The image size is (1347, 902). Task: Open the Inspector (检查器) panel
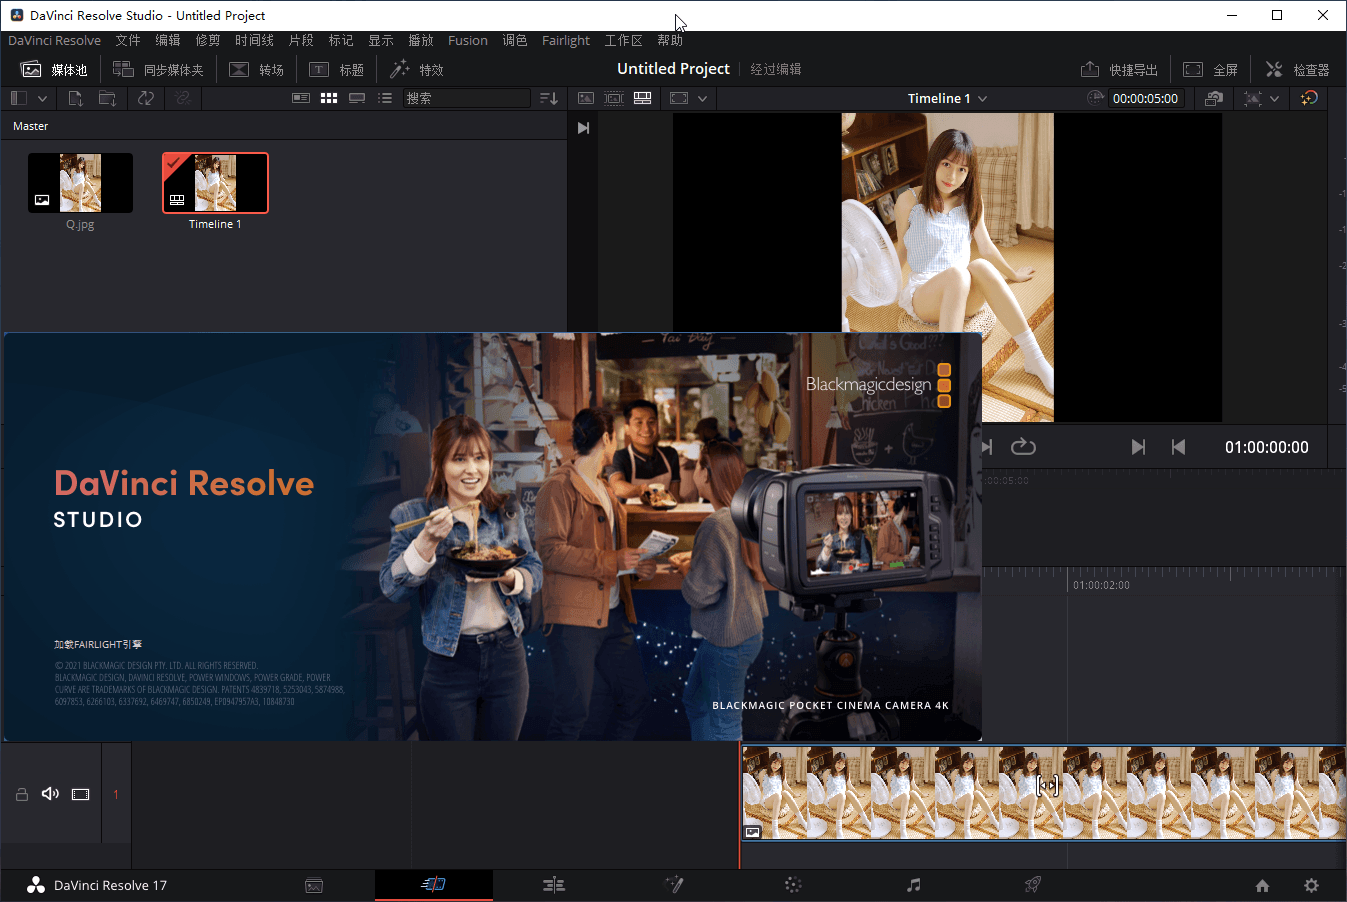click(1297, 69)
